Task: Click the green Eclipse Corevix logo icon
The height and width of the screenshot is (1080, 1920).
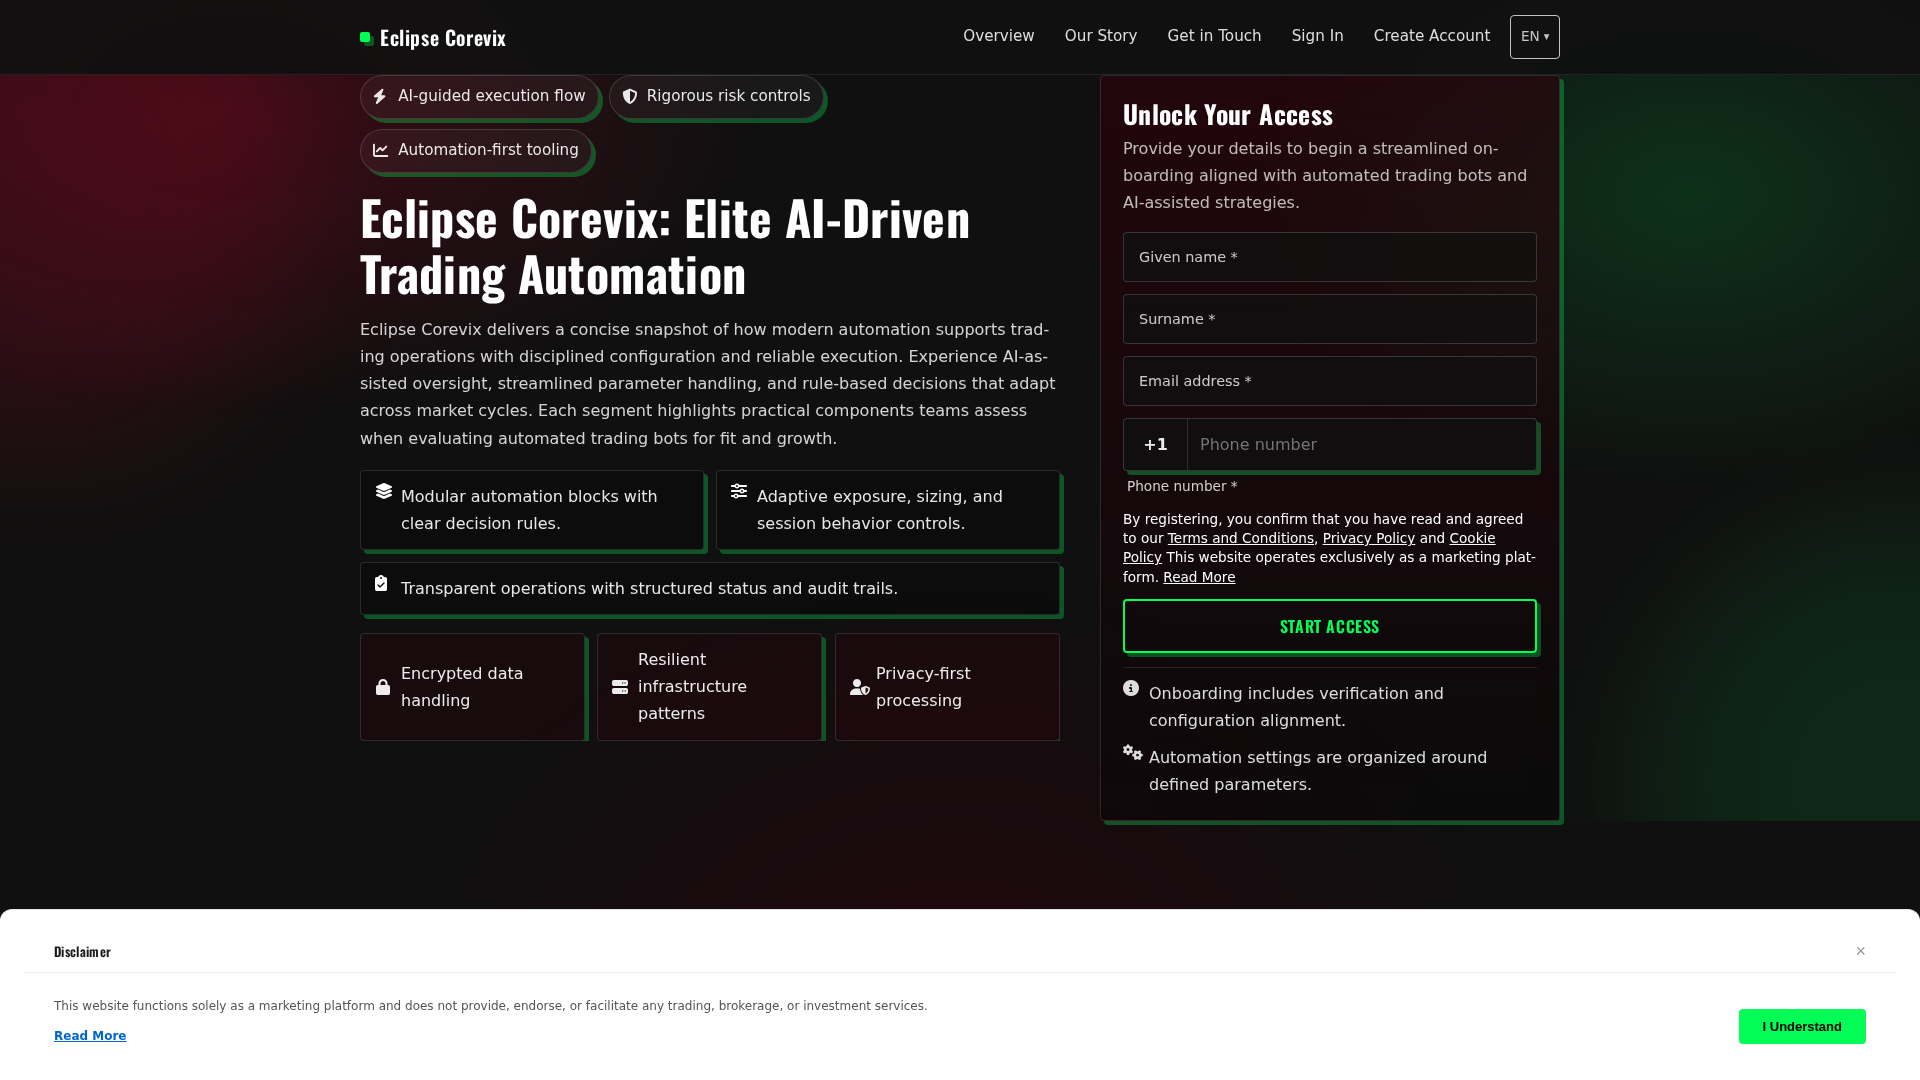Action: point(367,38)
